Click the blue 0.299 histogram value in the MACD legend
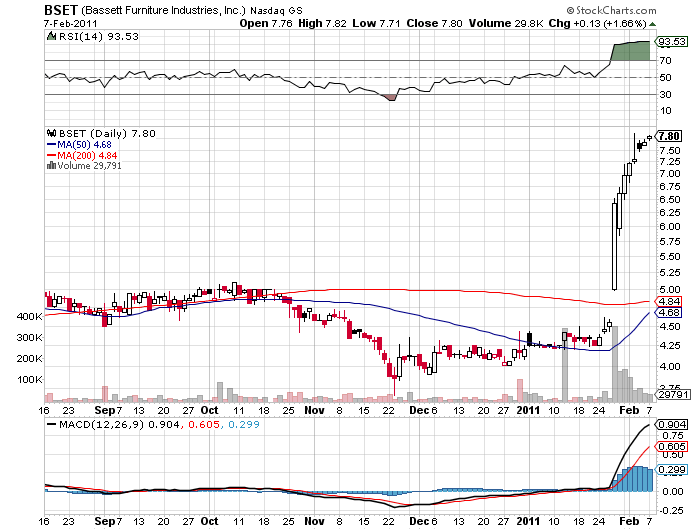The width and height of the screenshot is (700, 530). [243, 424]
